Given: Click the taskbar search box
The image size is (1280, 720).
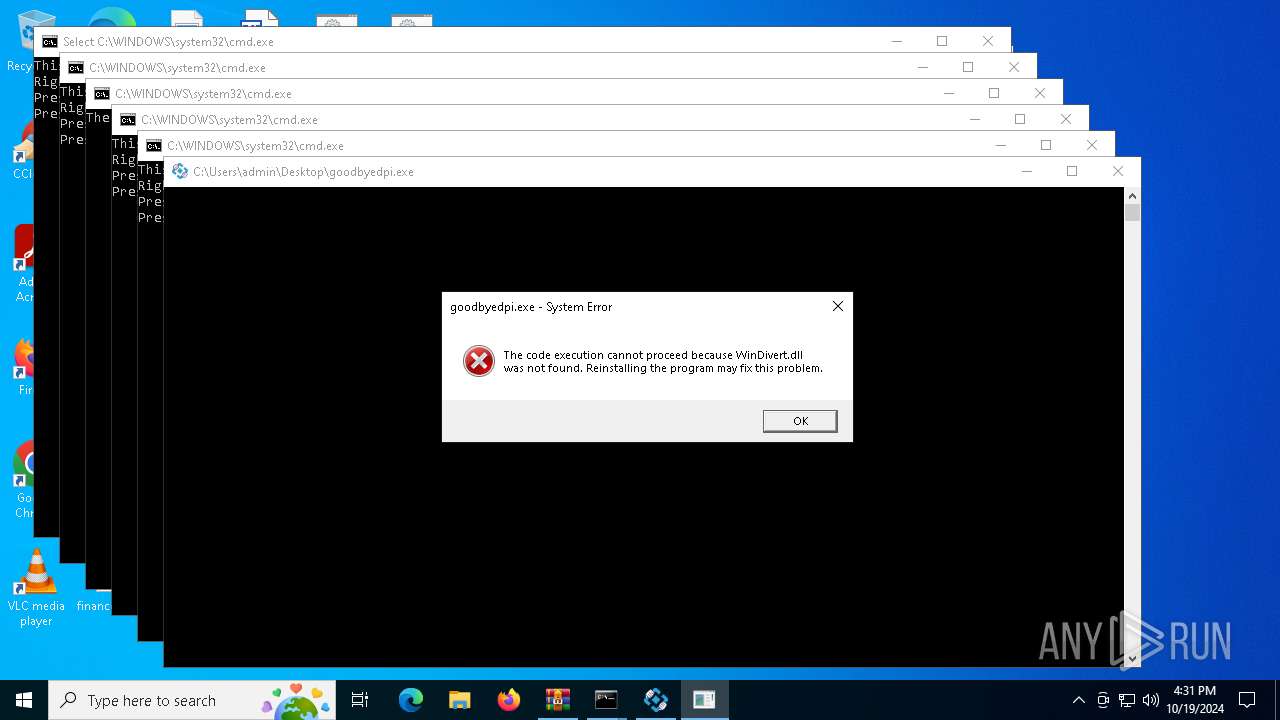Looking at the screenshot, I should (192, 700).
